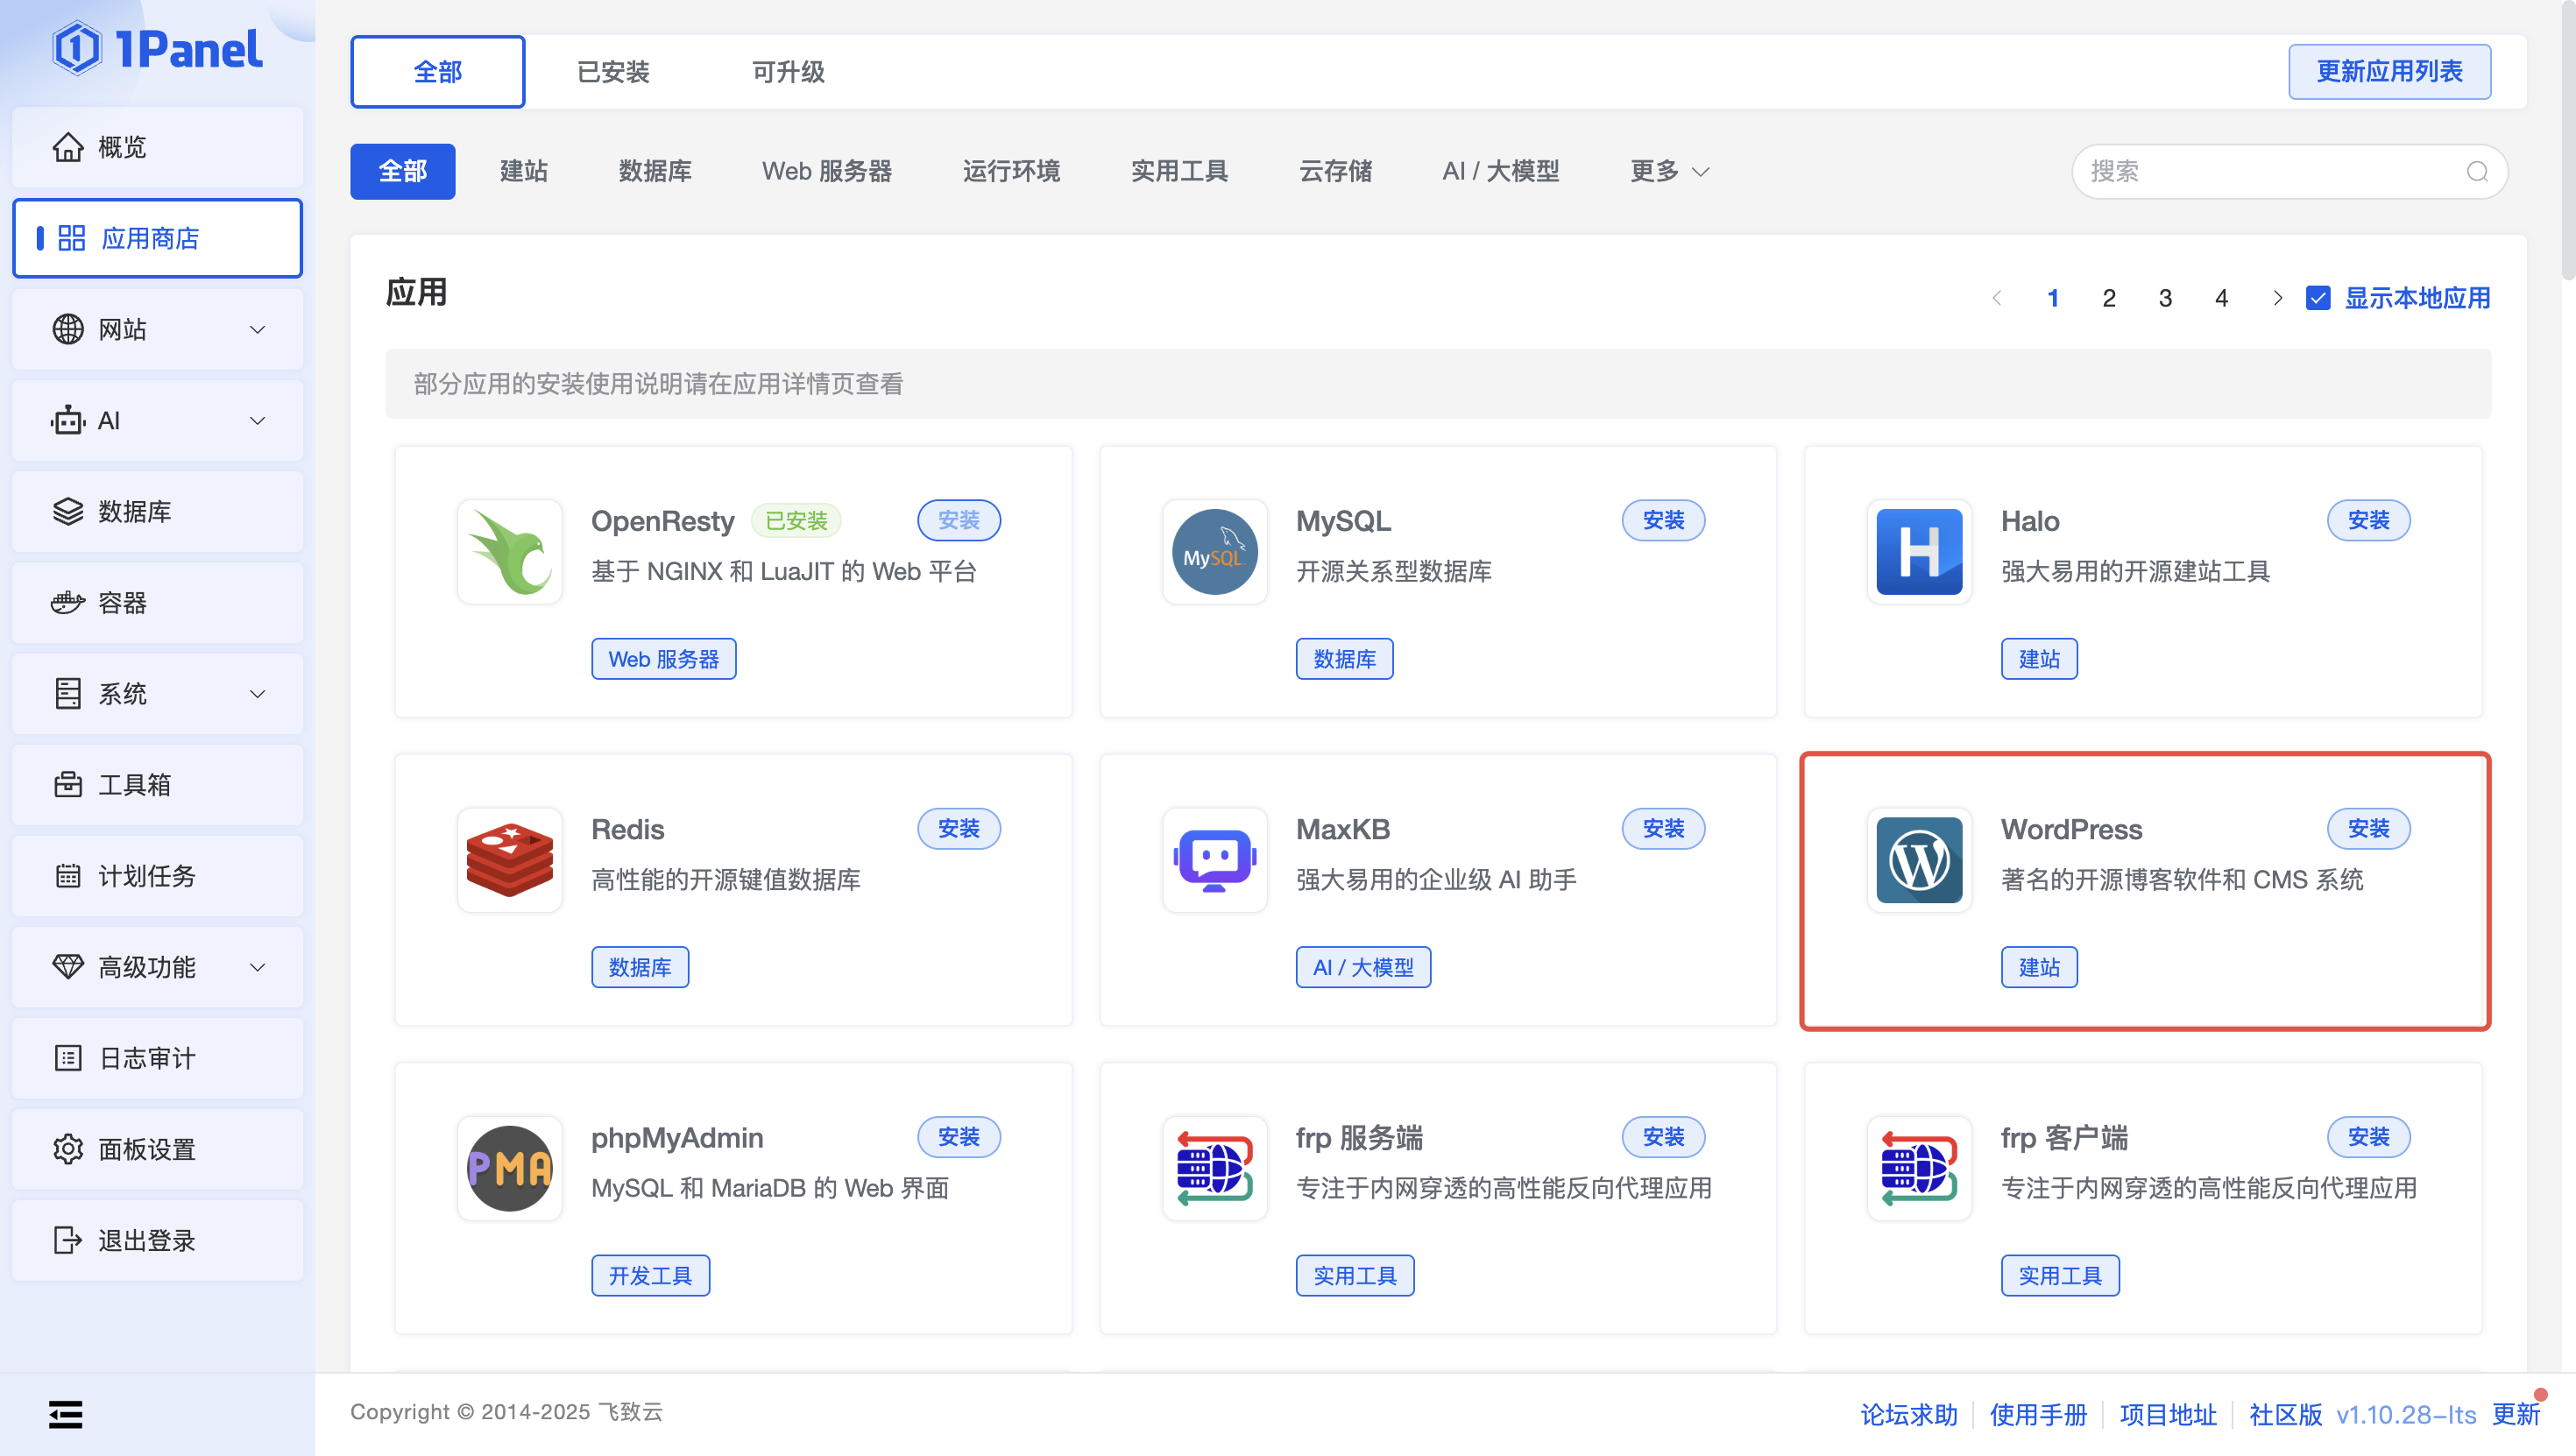
Task: Install frp 服务端 with 安装 button
Action: 1662,1136
